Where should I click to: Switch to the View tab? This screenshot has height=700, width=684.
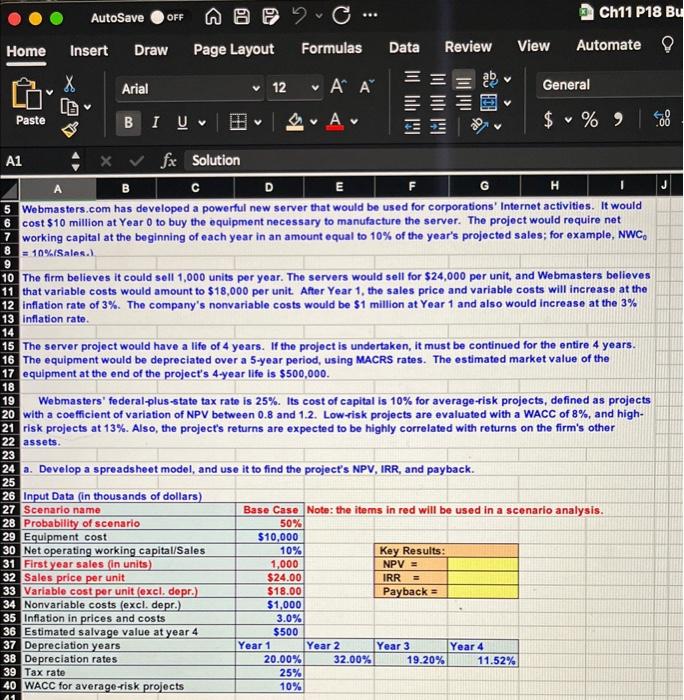(533, 46)
